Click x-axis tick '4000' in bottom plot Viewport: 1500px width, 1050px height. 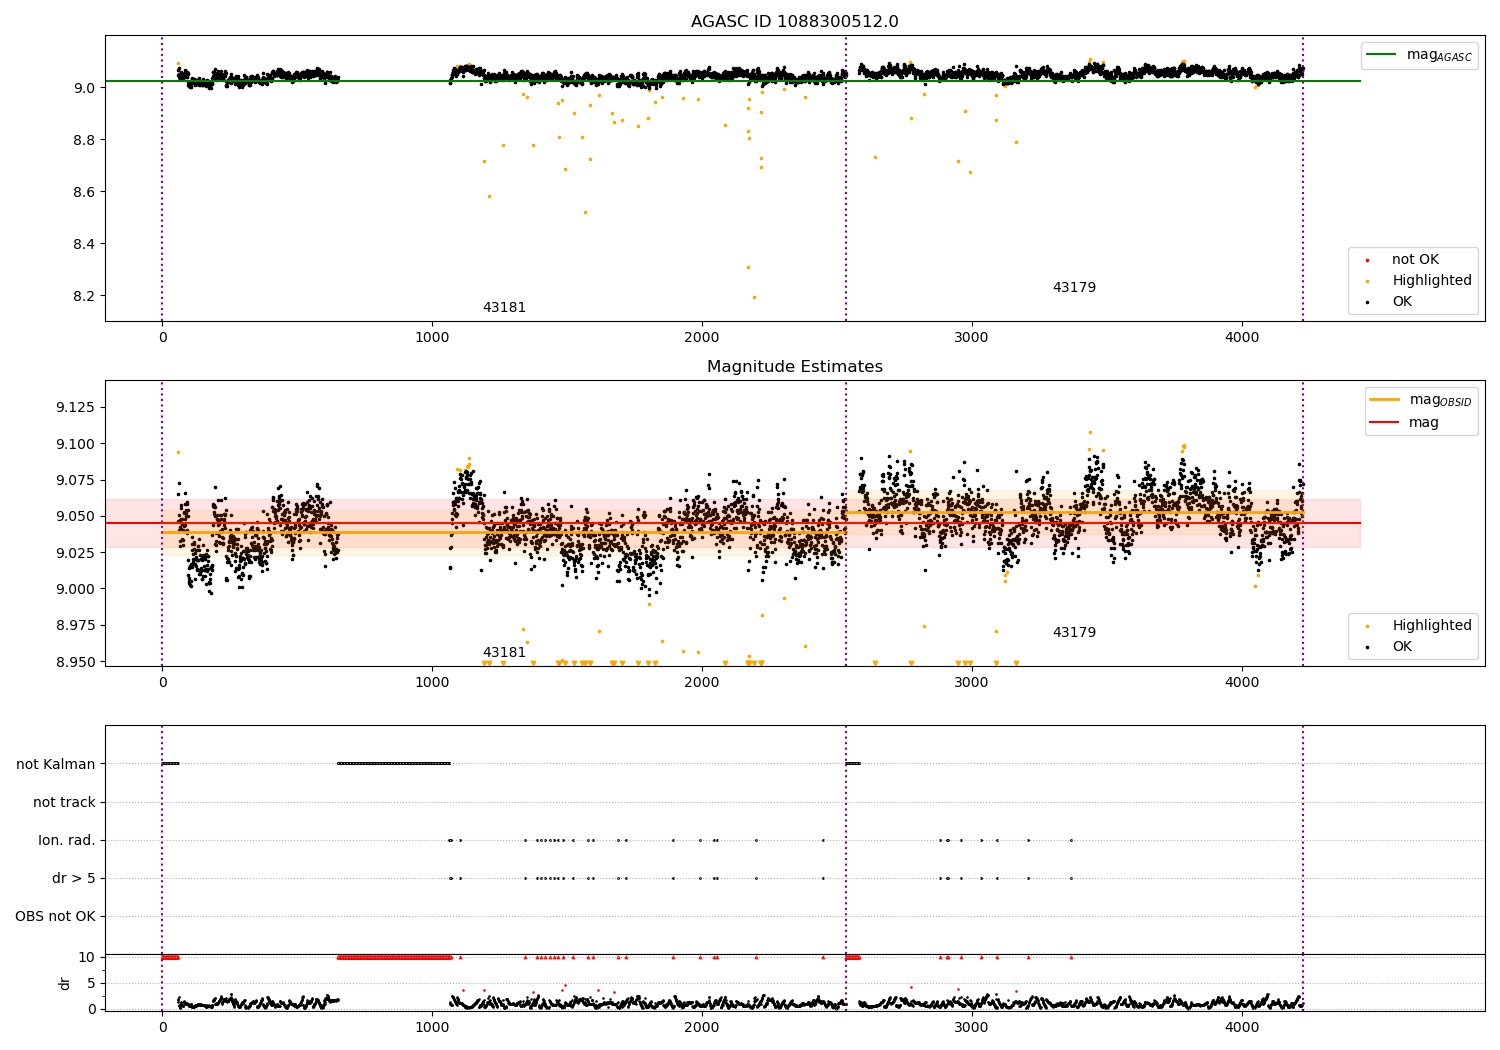click(1242, 1028)
